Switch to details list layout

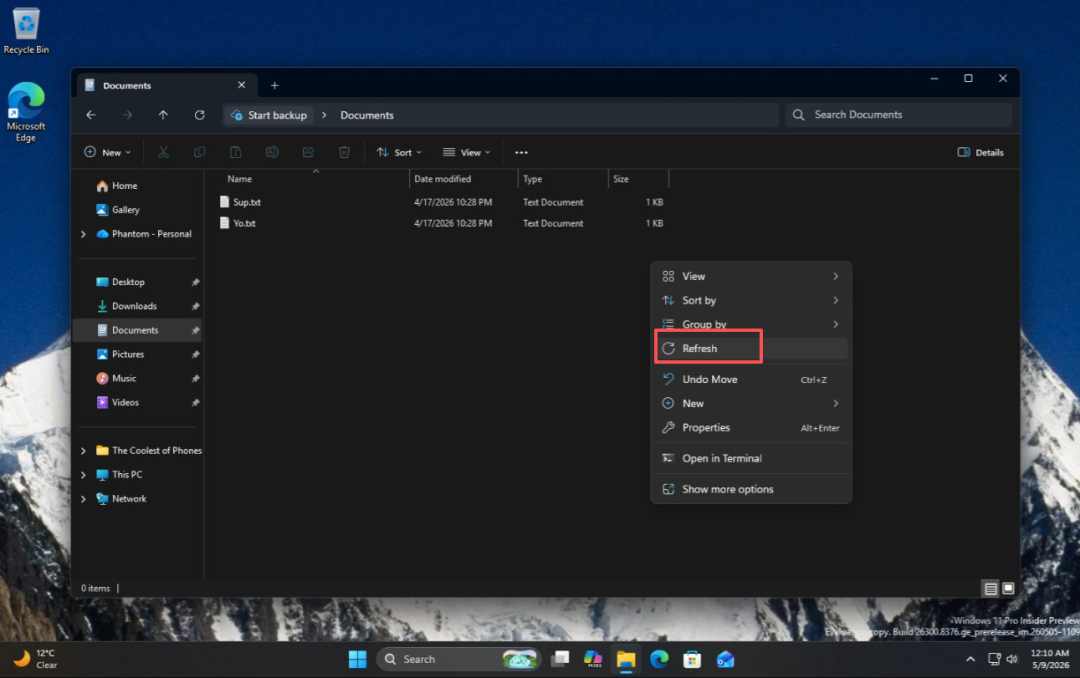tap(990, 588)
